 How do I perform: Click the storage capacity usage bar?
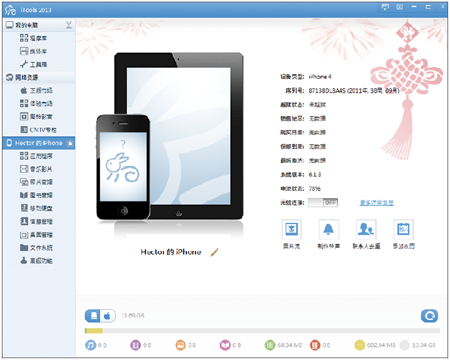click(262, 331)
